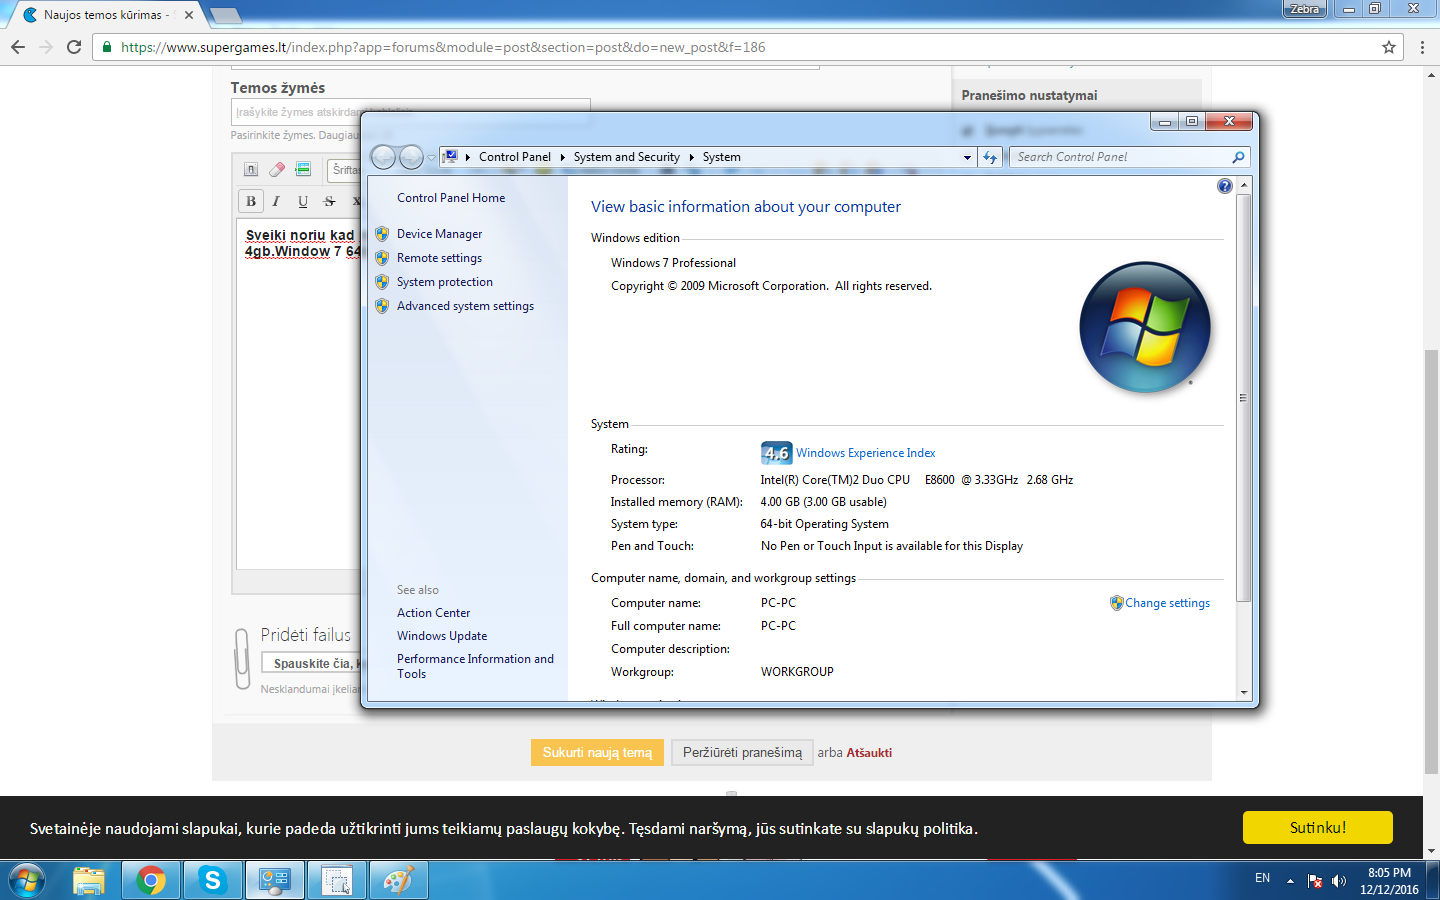1440x900 pixels.
Task: Click the green special BBCode icon
Action: (303, 169)
